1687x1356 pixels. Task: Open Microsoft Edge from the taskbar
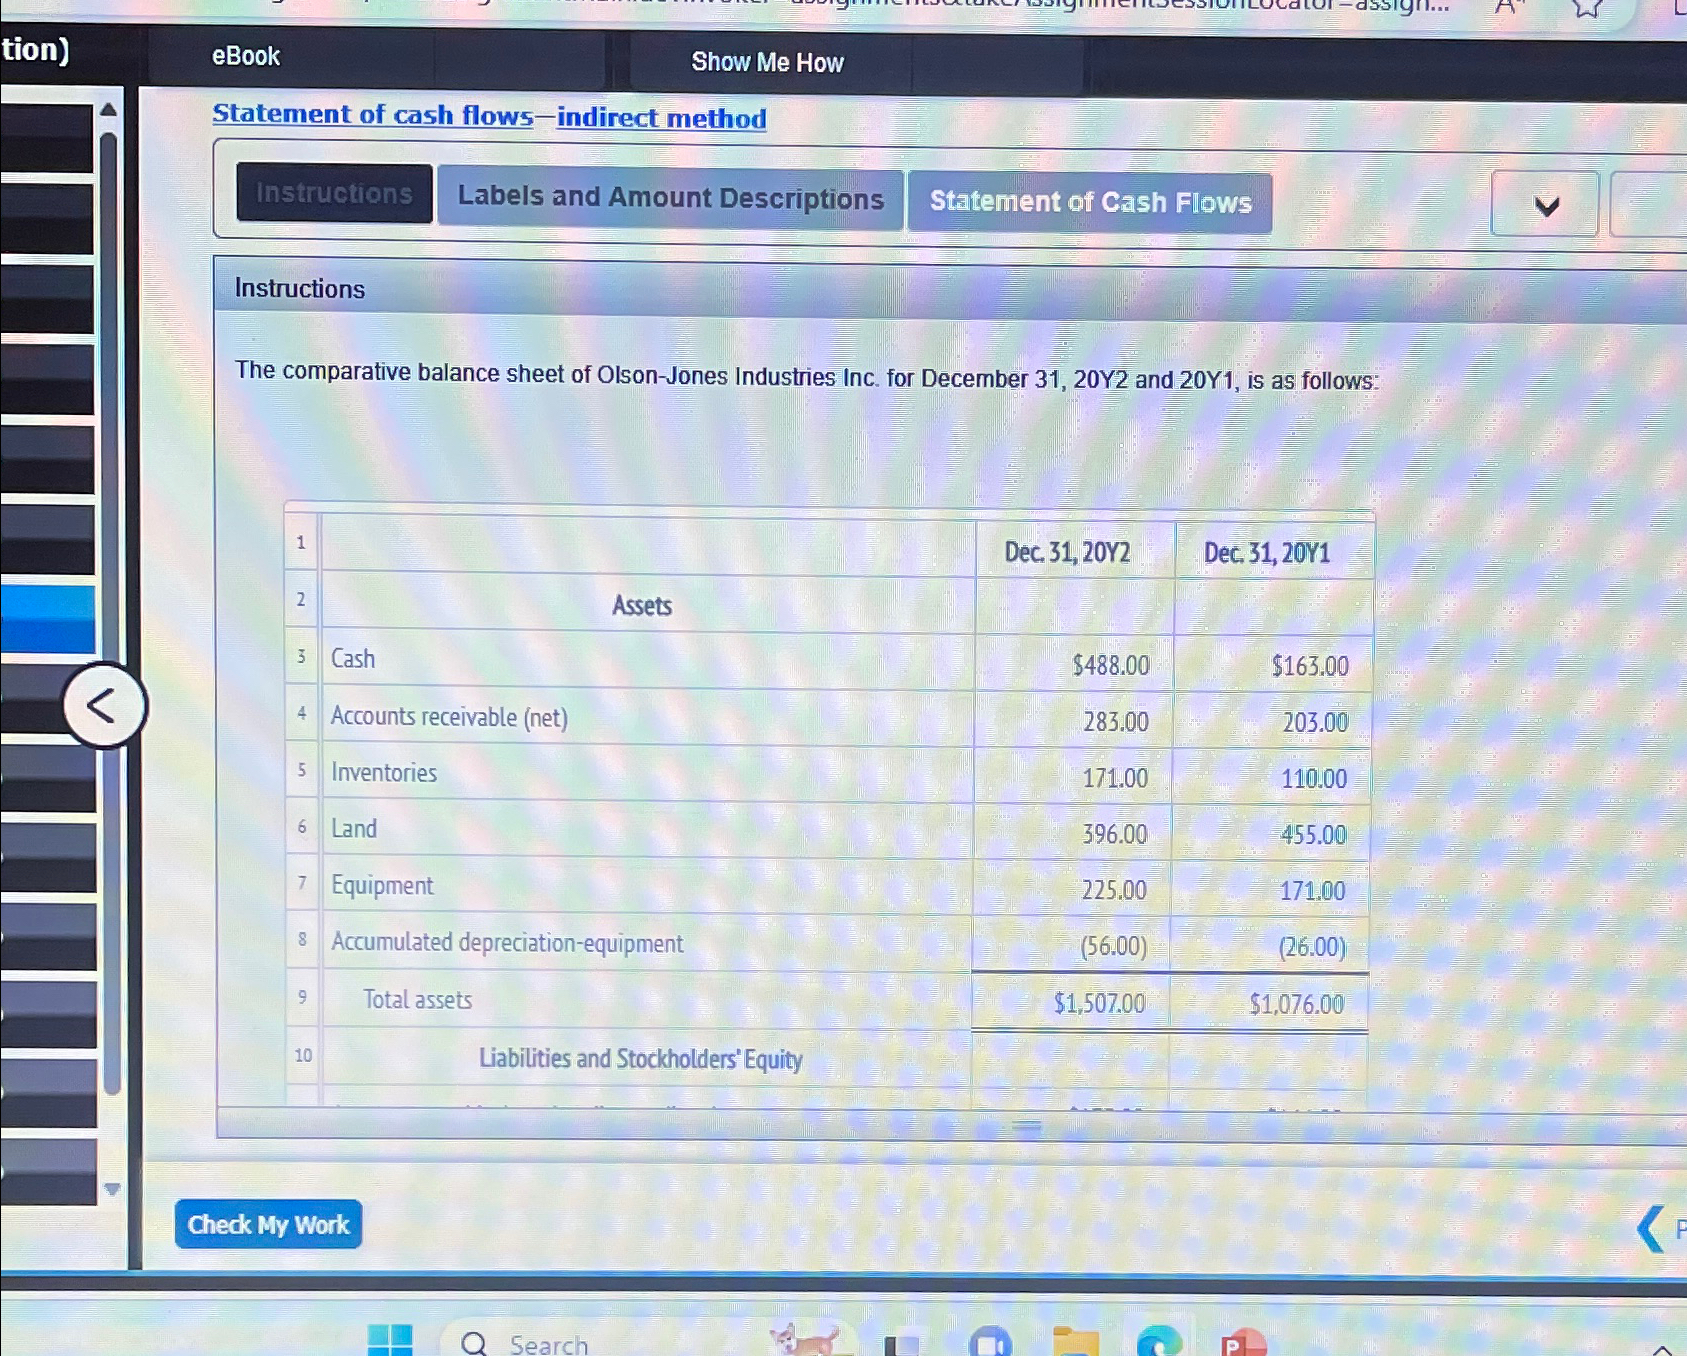1160,1344
